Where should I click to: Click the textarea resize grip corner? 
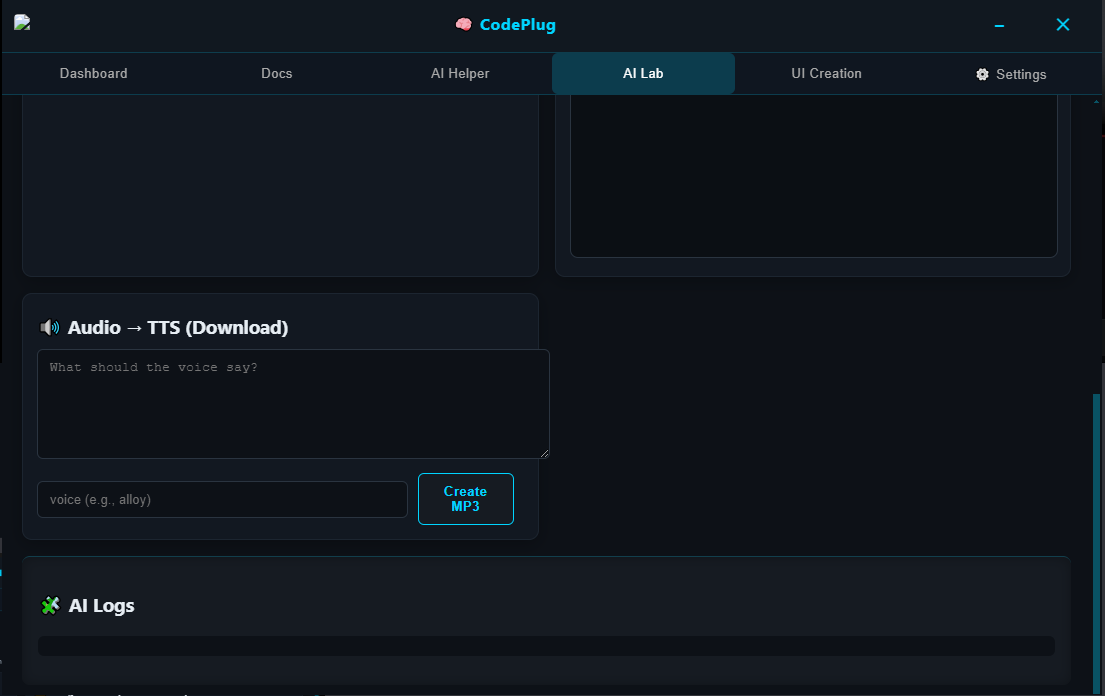coord(546,453)
